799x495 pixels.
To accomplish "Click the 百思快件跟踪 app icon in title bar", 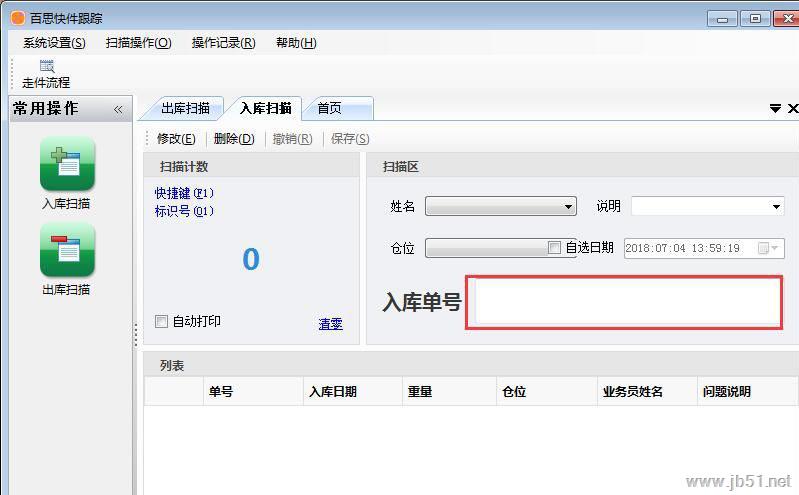I will [18, 18].
